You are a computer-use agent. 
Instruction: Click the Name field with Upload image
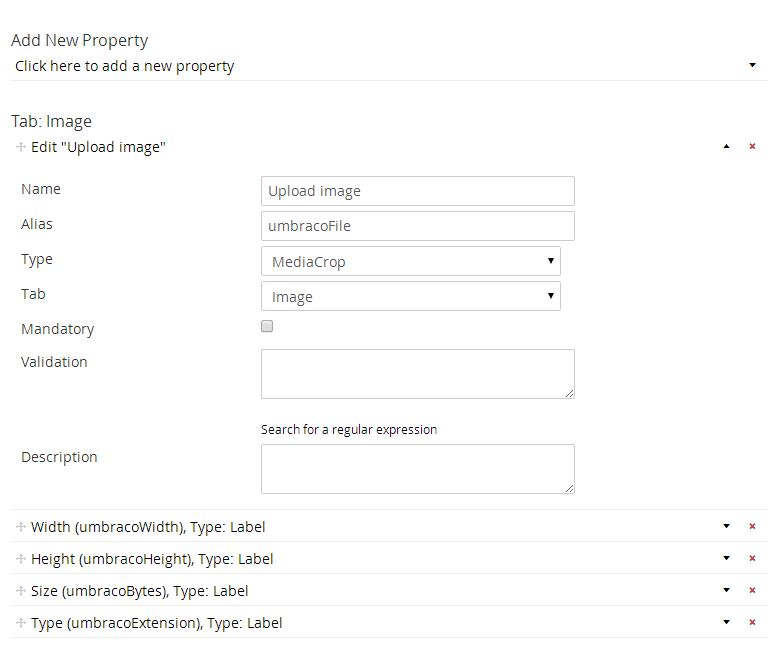[417, 191]
